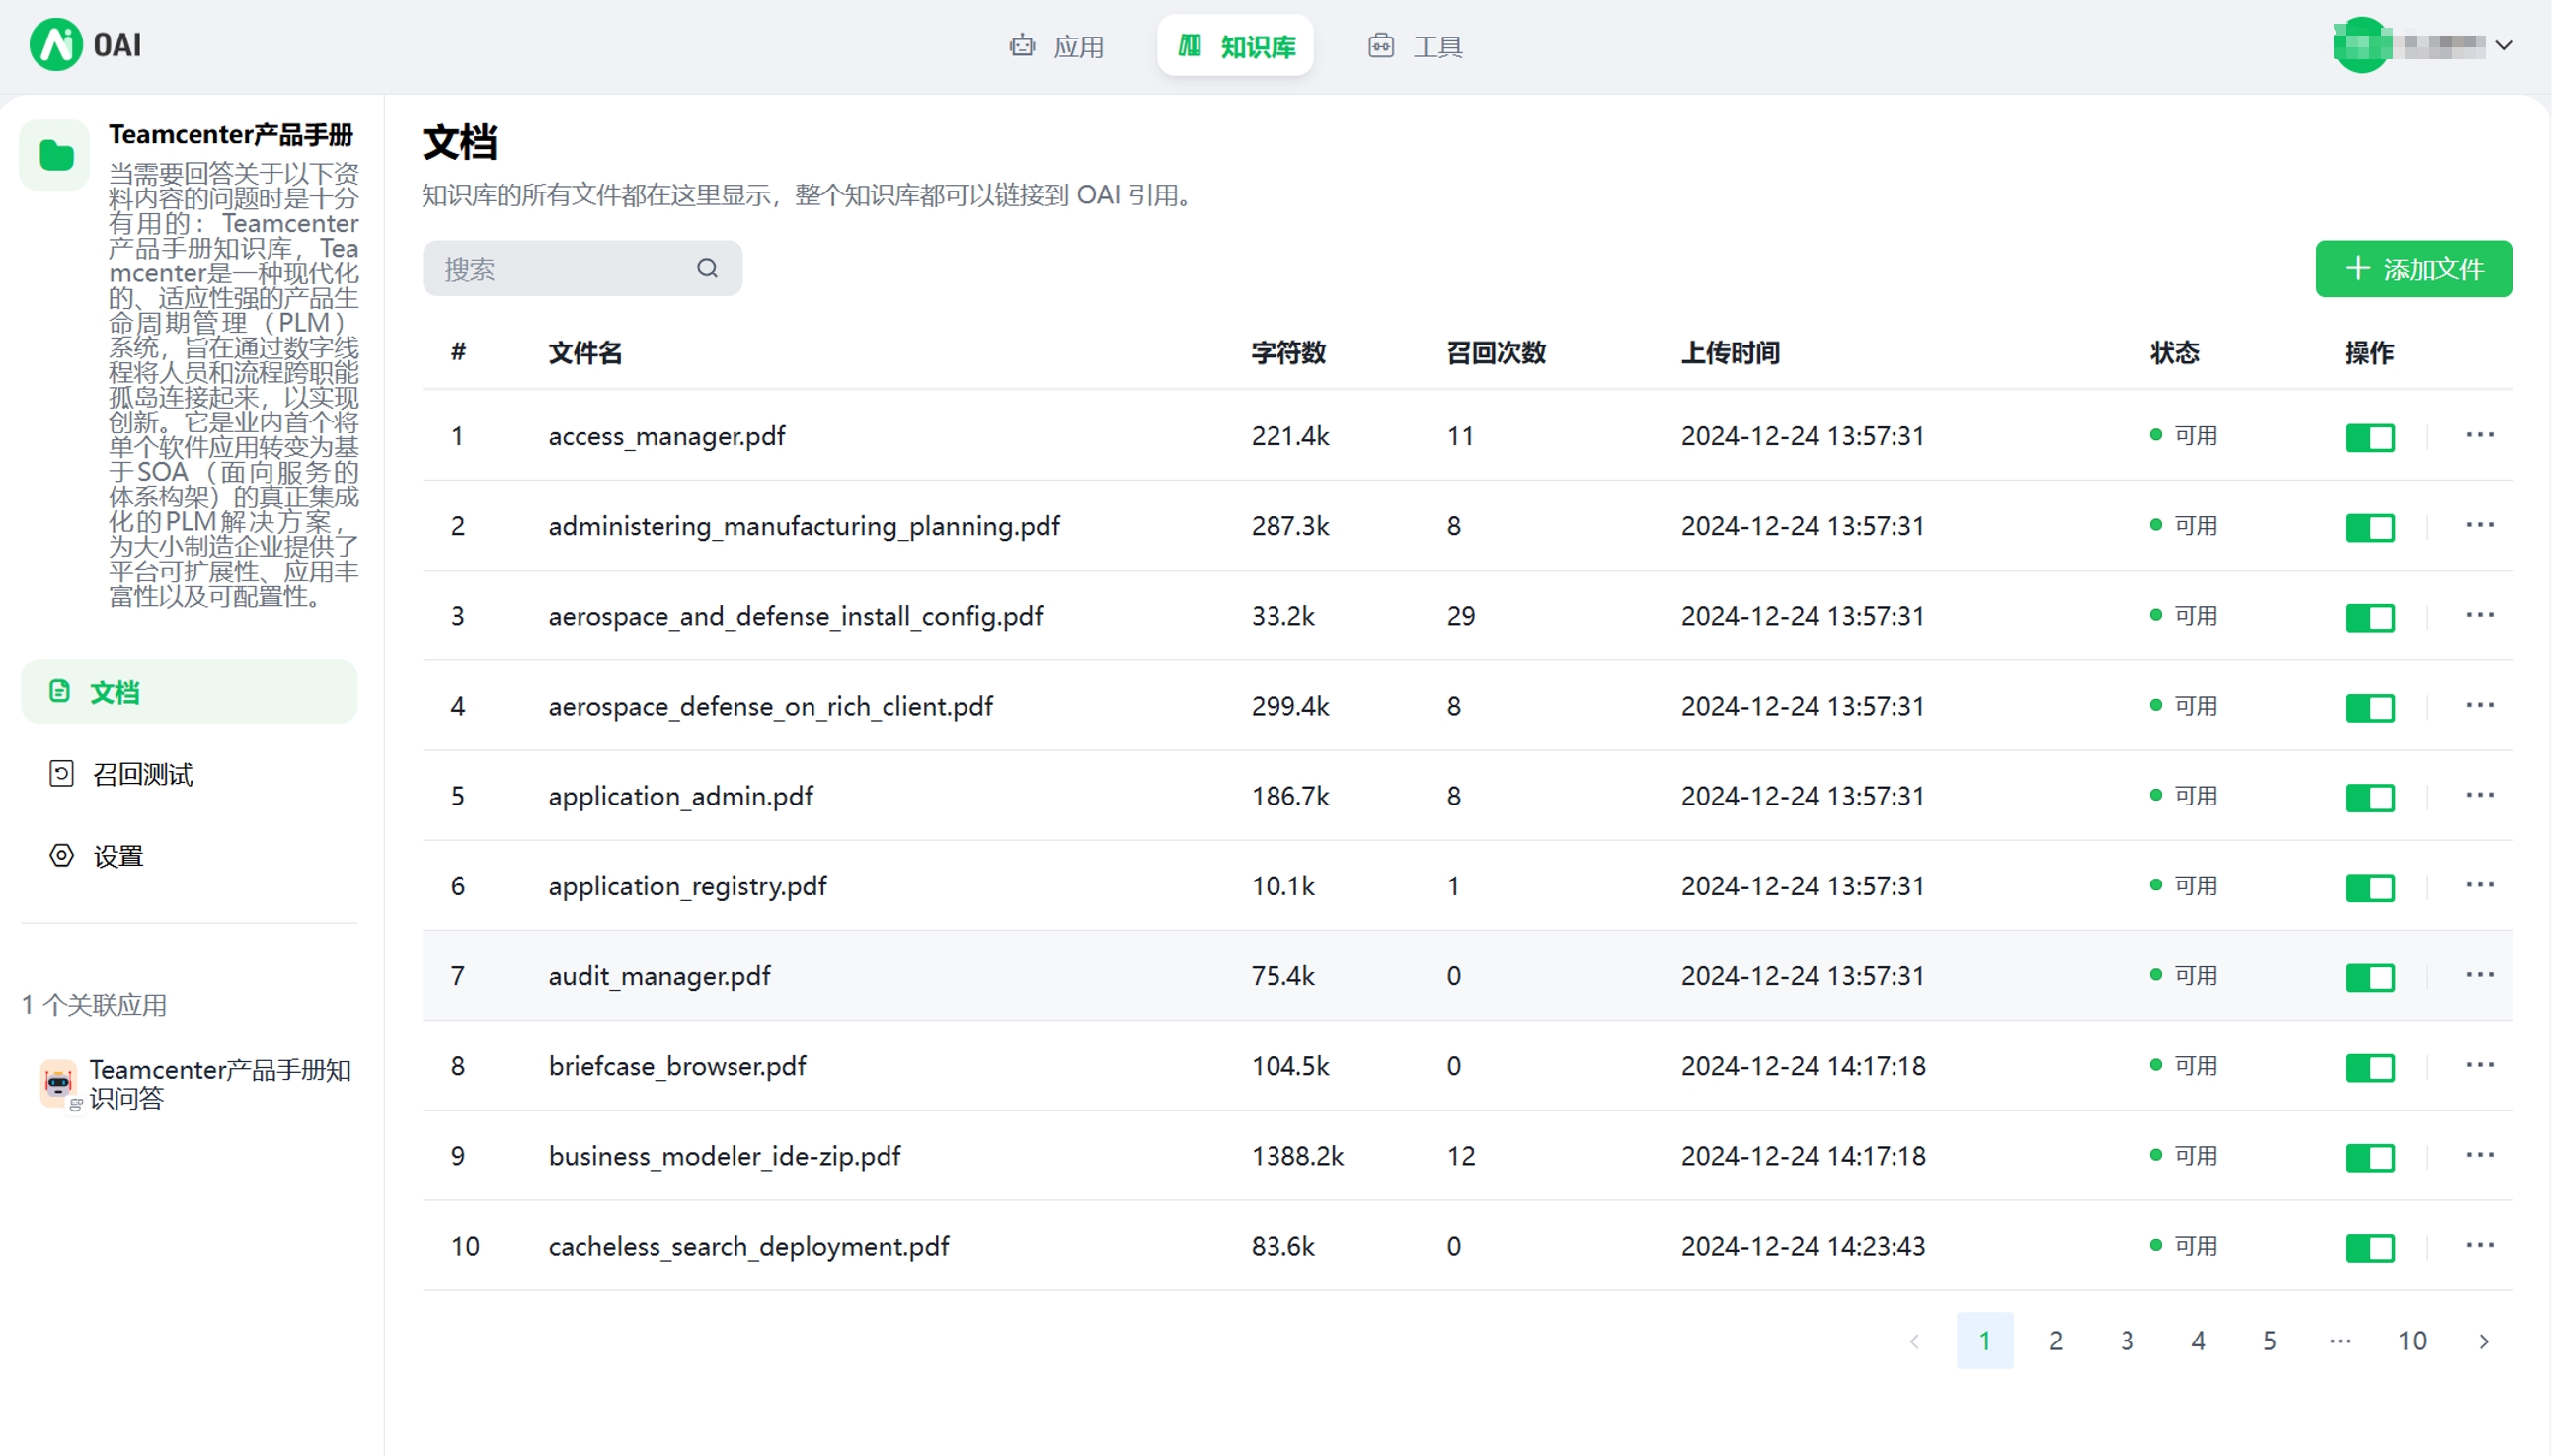2552x1456 pixels.
Task: Select current page 1 in pagination
Action: [1985, 1341]
